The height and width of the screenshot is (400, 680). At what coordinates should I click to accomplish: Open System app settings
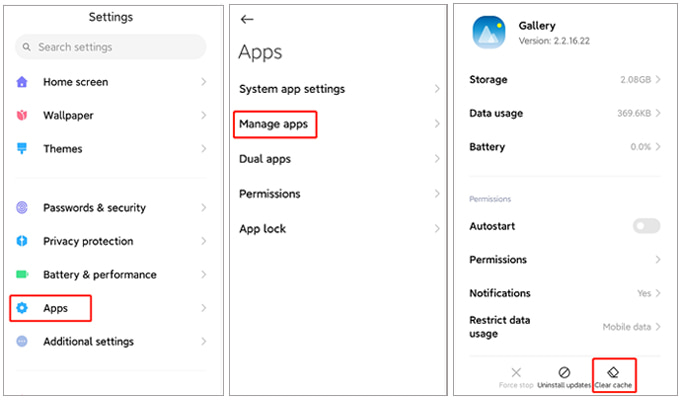pyautogui.click(x=292, y=89)
